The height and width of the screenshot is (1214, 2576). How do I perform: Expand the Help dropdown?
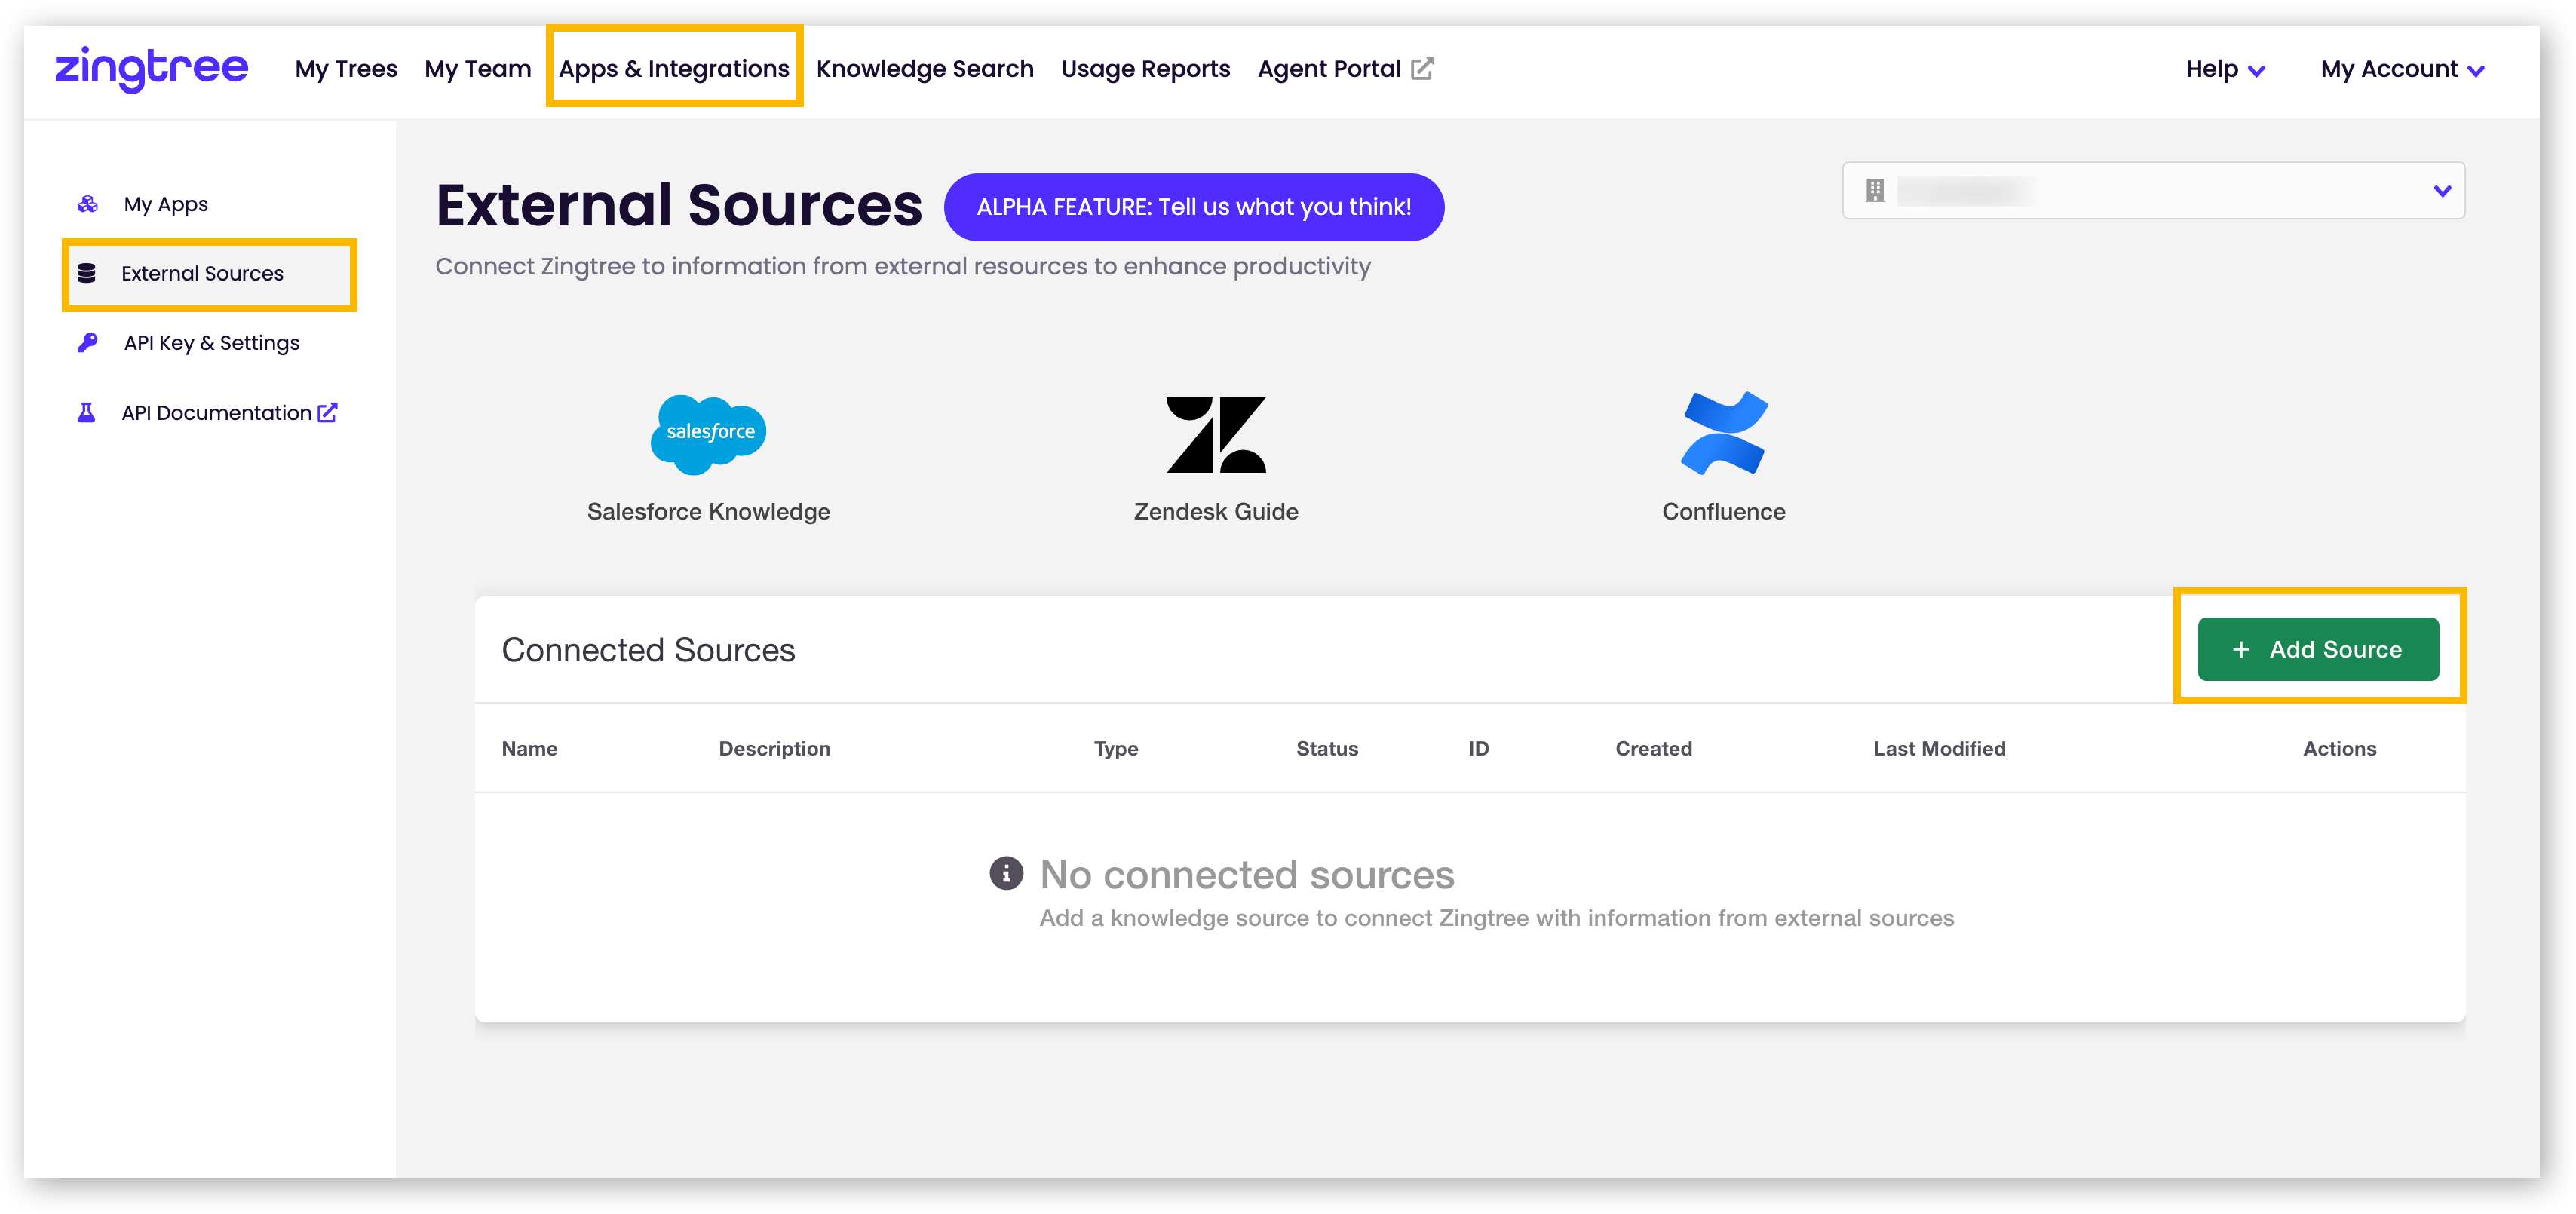[2225, 69]
